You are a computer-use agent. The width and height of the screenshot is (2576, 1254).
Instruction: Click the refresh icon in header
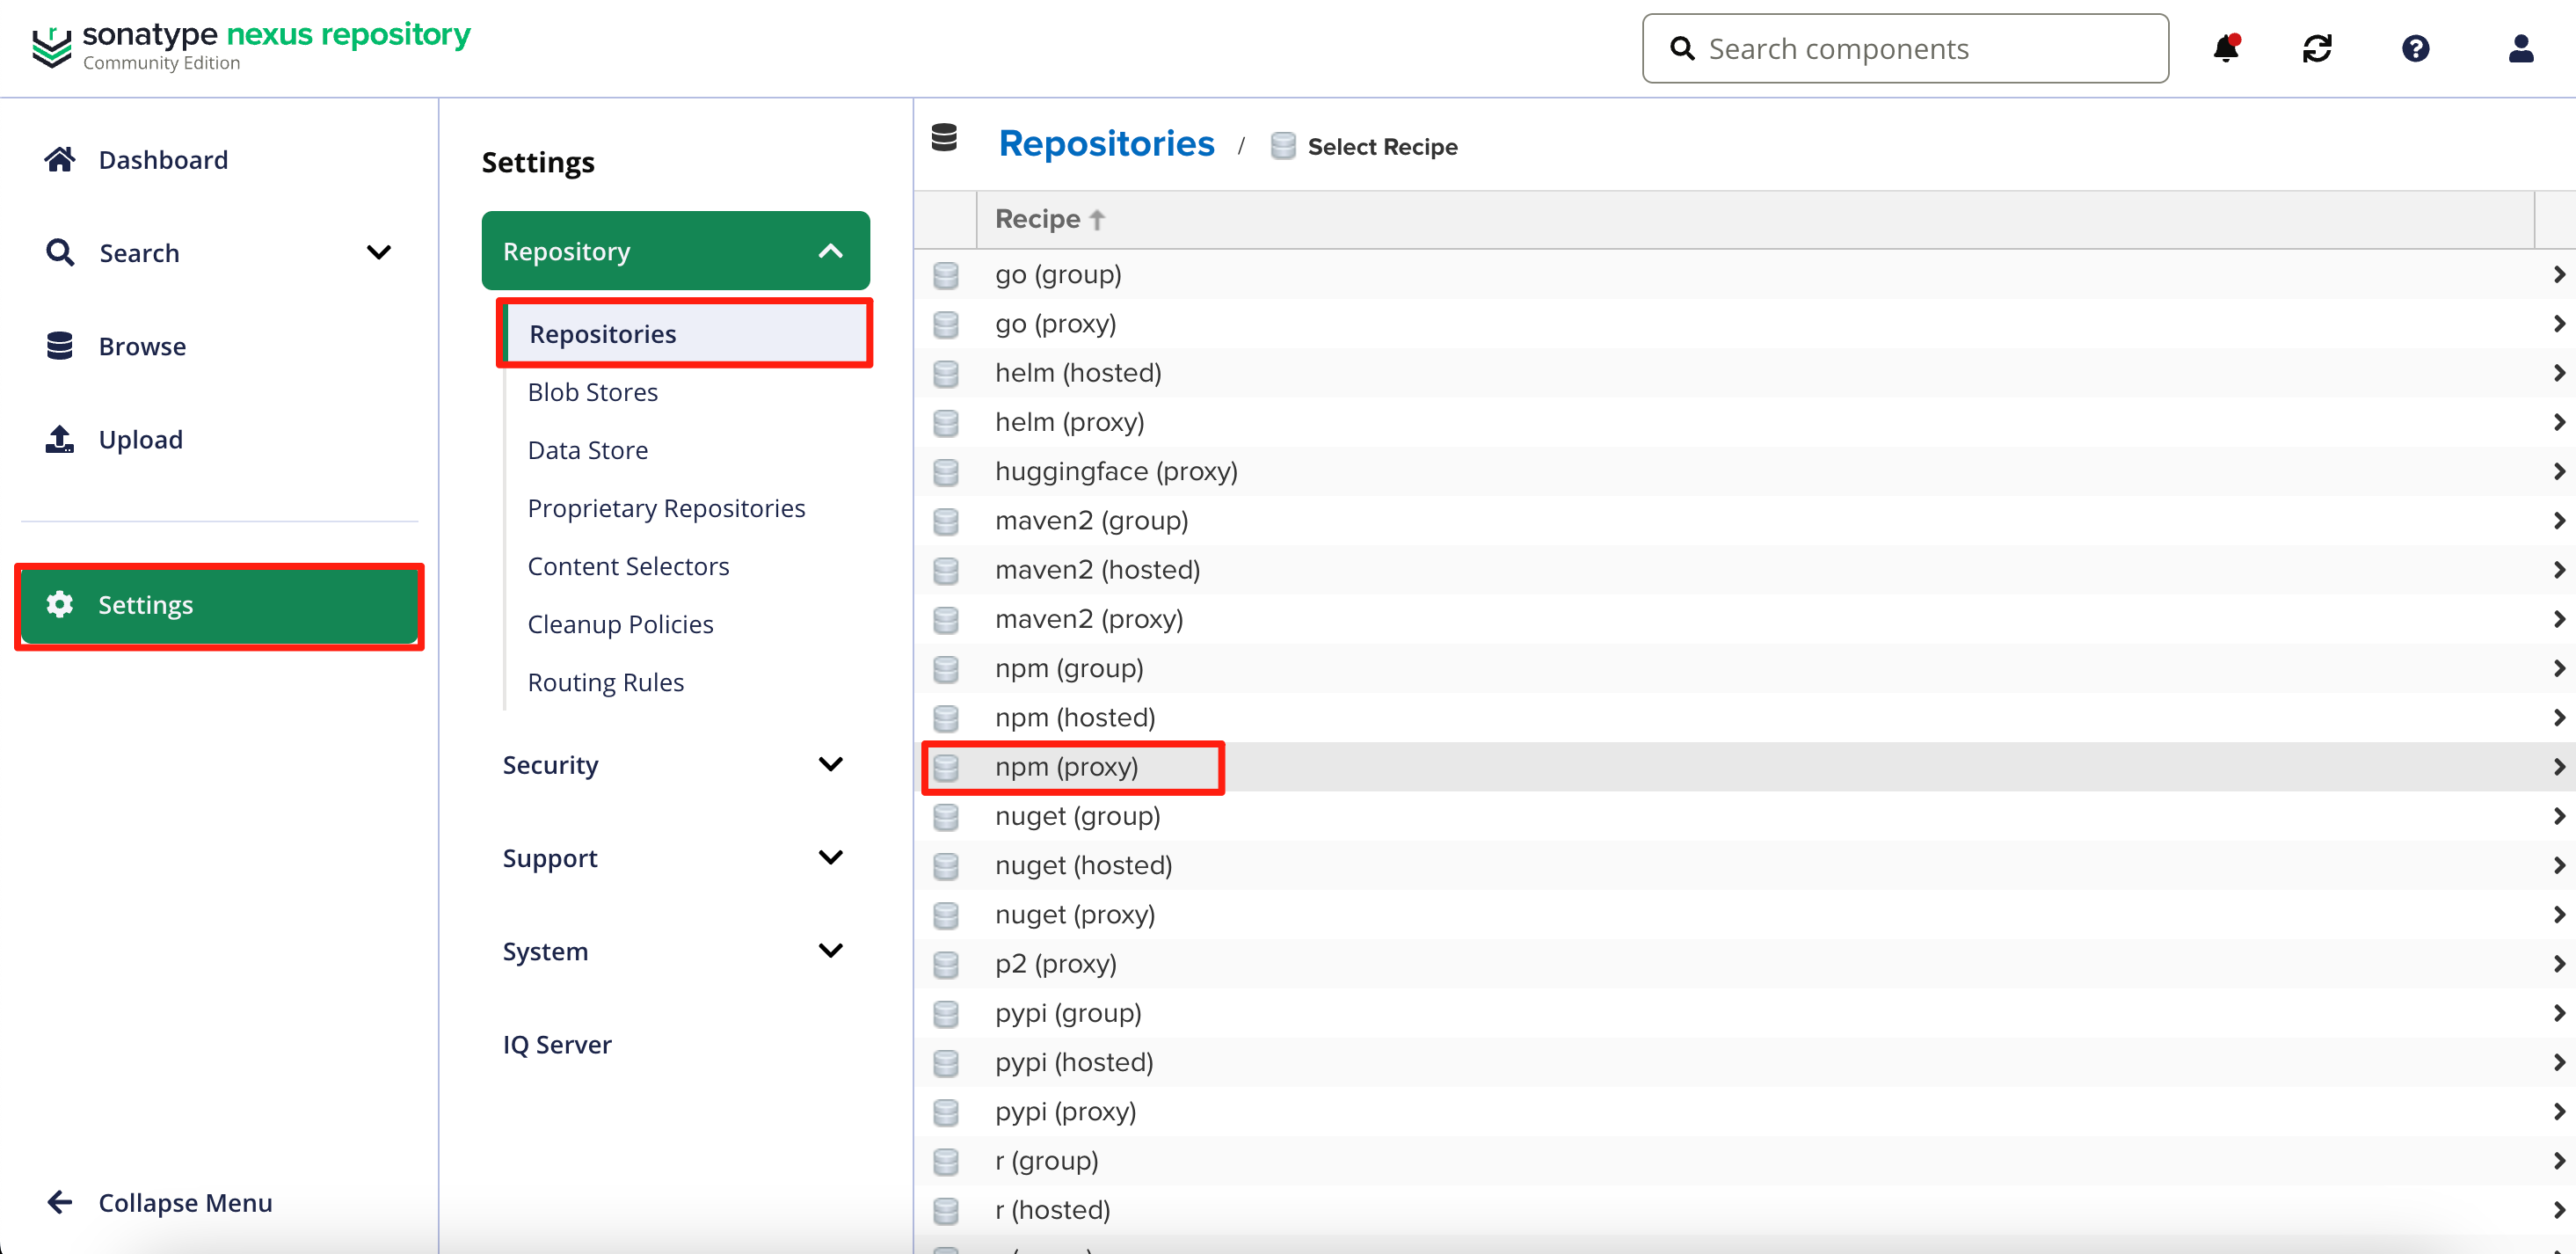point(2317,48)
